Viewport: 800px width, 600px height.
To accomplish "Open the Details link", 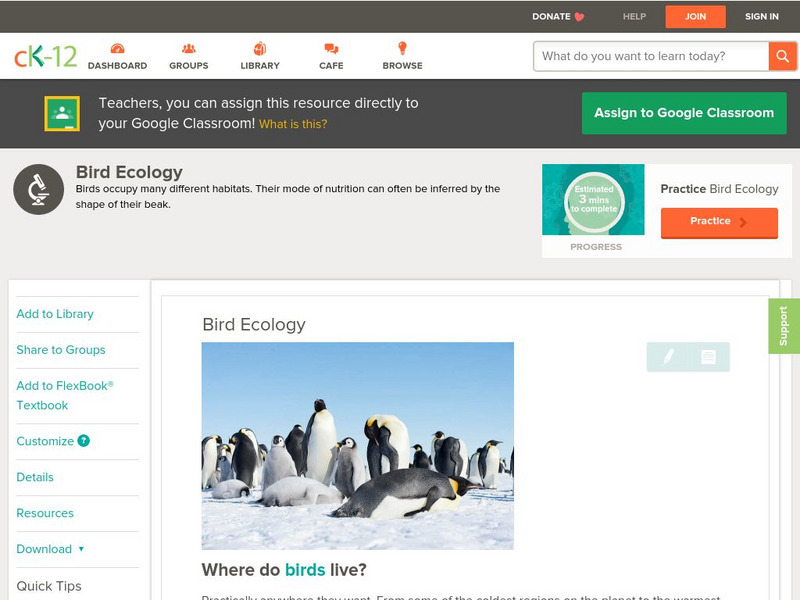I will coord(35,477).
